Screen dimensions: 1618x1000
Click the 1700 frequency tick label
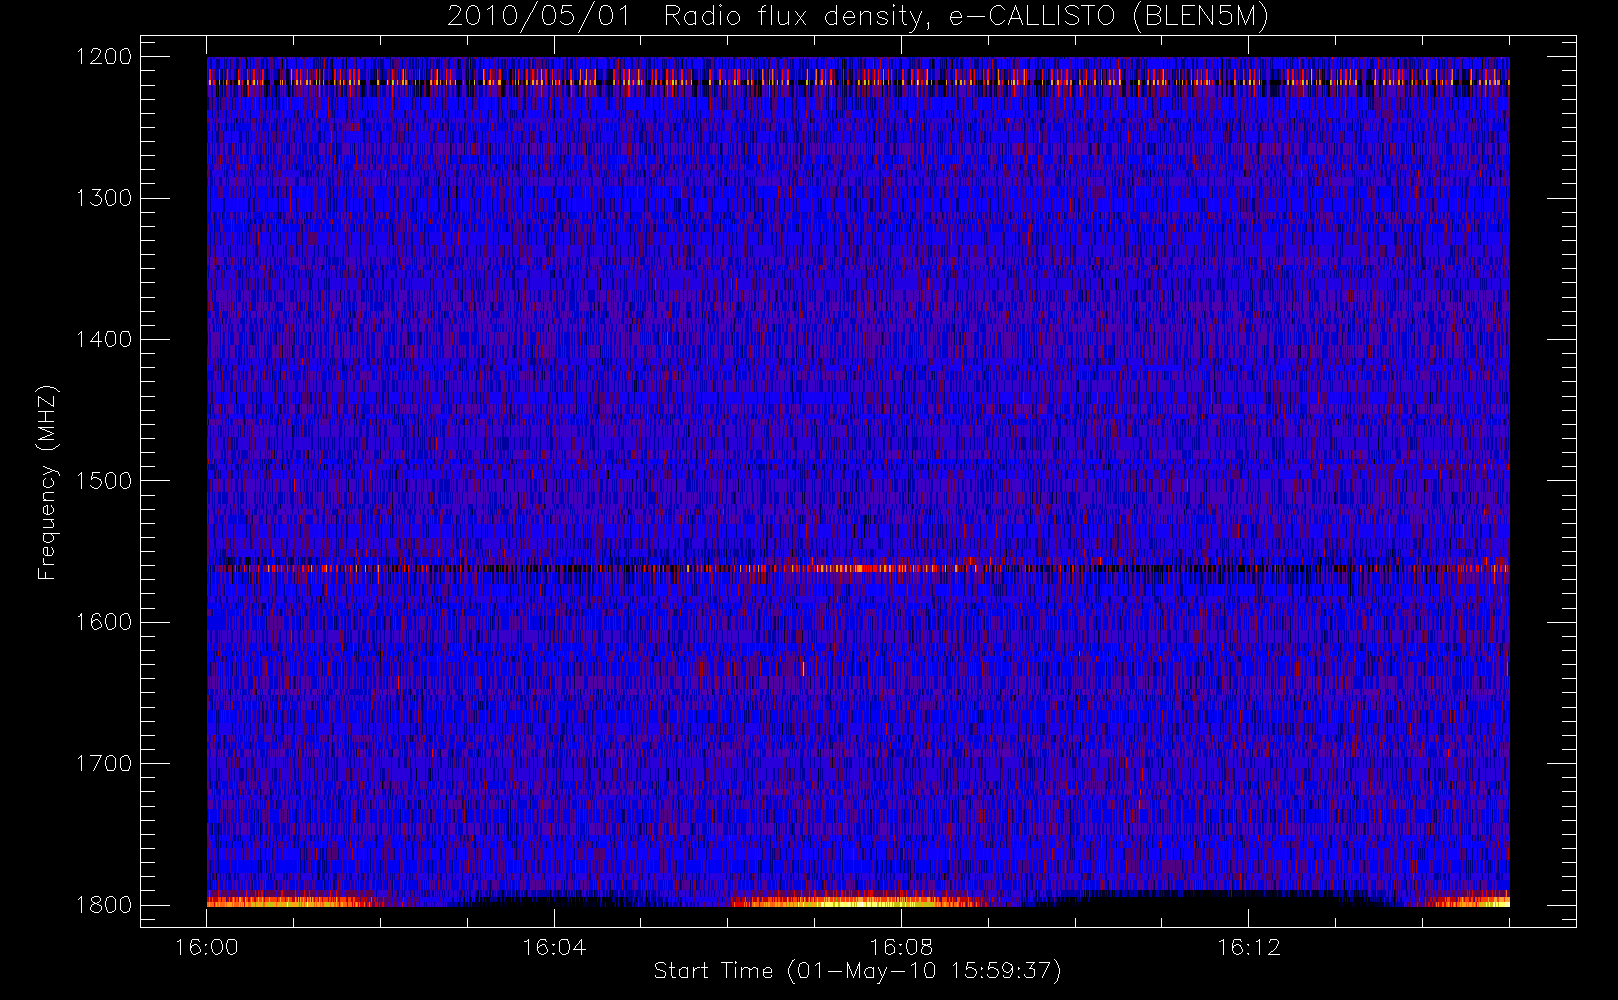(104, 763)
